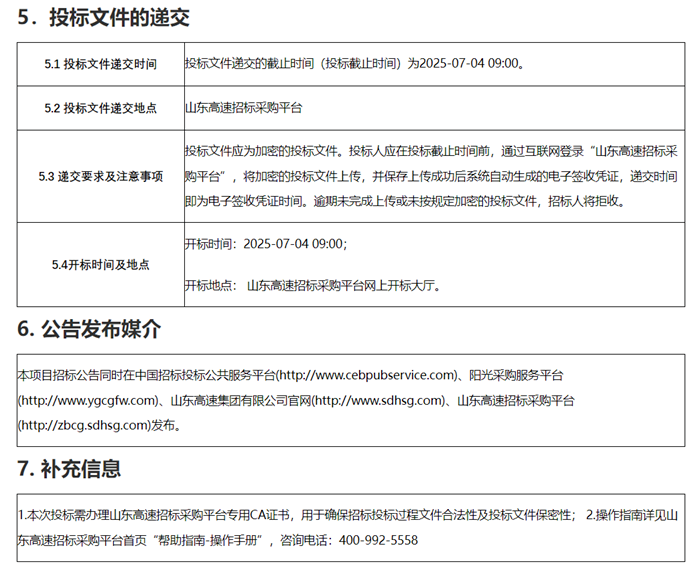Viewport: 700px width, 572px height.
Task: Click the bid deadline text '2025-07-04 09:00'
Action: pos(468,63)
